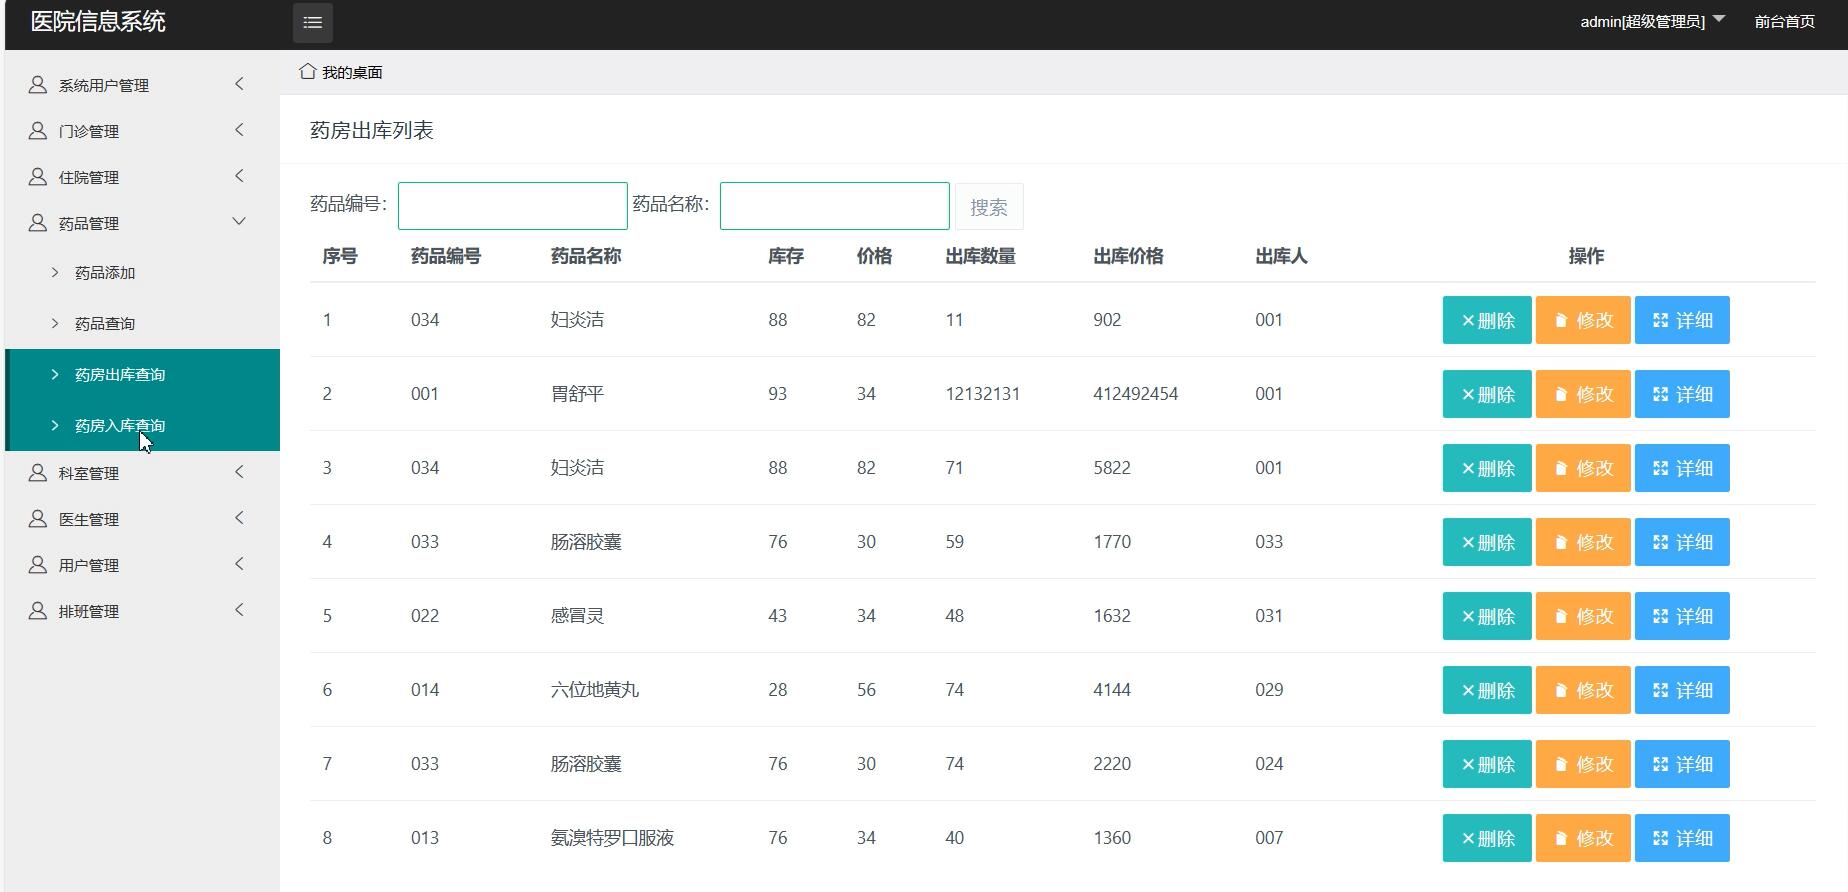Viewport: 1848px width, 892px height.
Task: Click user icon next to 系统用户管理
Action: 38,85
